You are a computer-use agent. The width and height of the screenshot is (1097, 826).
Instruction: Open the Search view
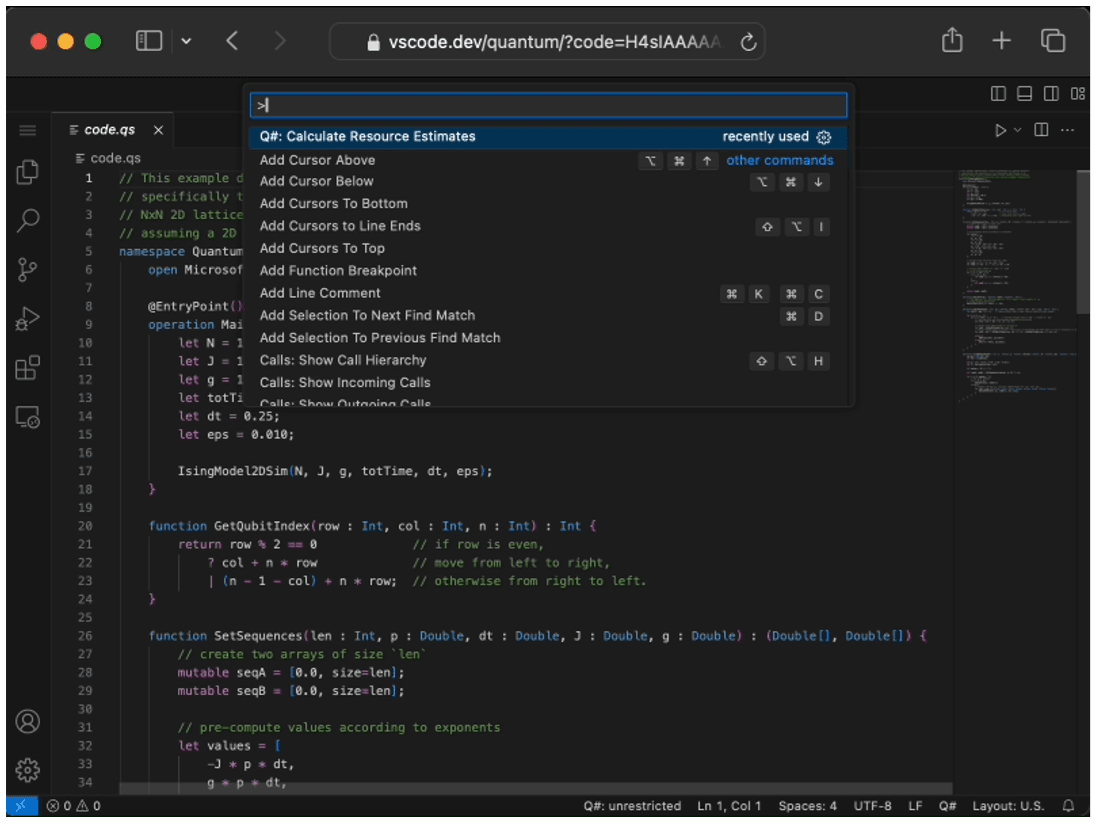29,220
